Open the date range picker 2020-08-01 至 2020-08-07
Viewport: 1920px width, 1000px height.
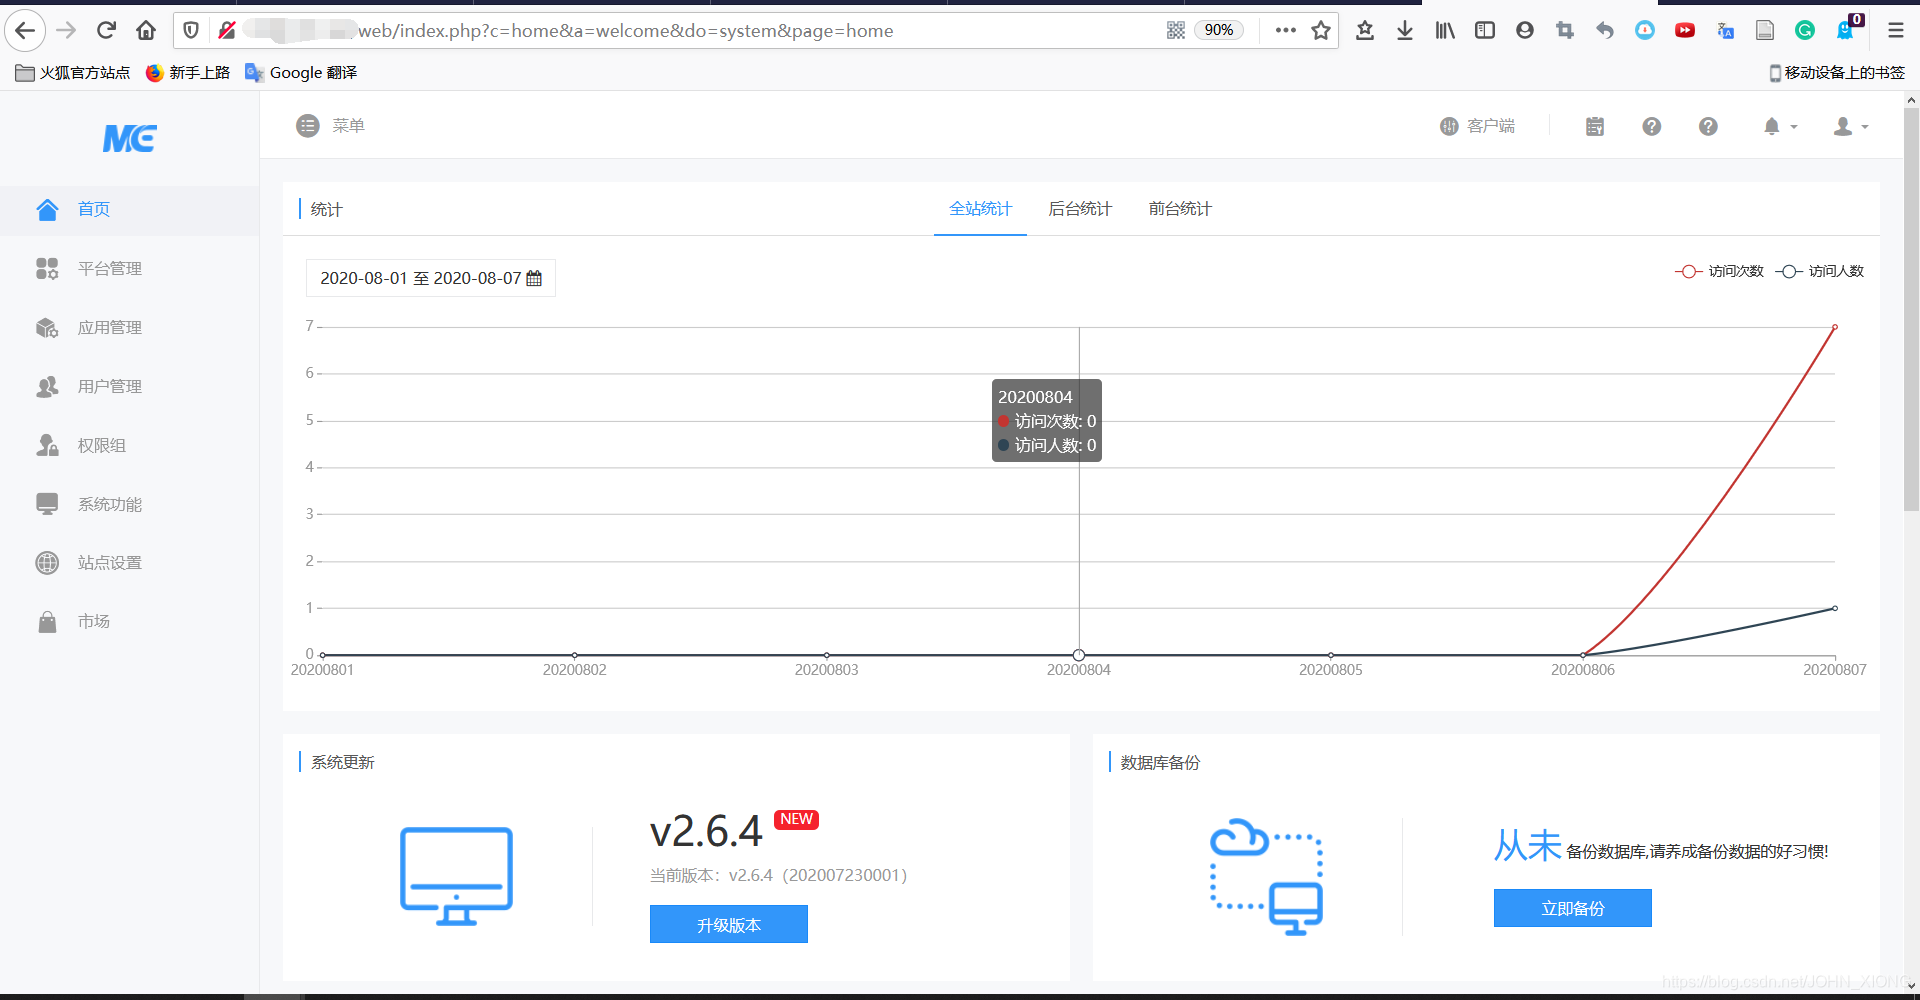431,278
